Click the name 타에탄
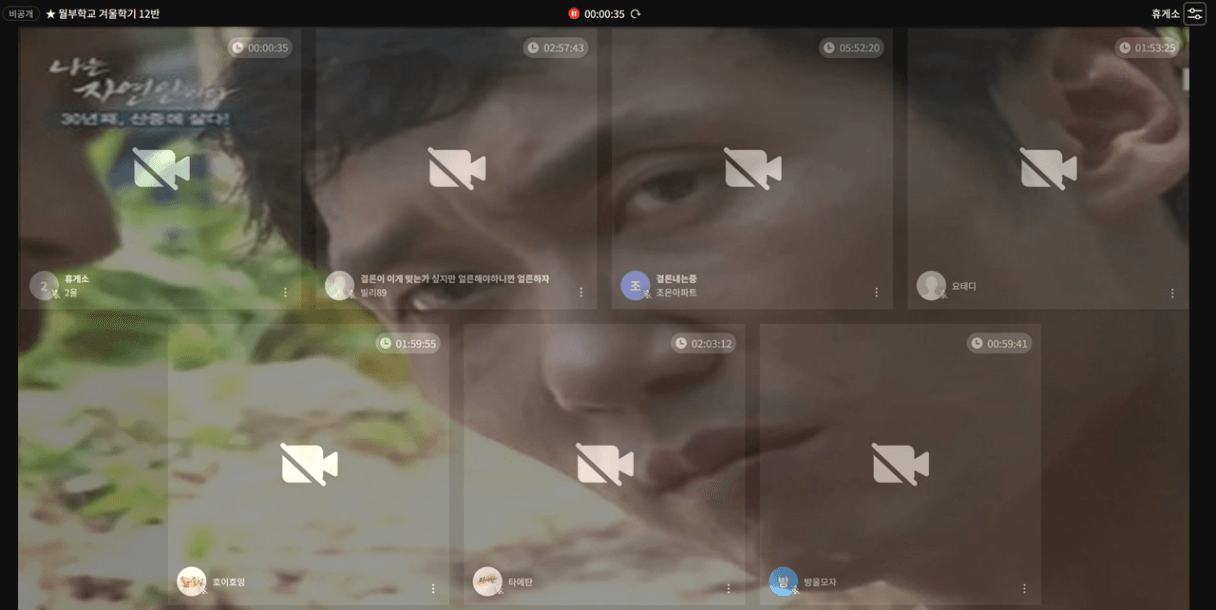1216x610 pixels. 520,582
